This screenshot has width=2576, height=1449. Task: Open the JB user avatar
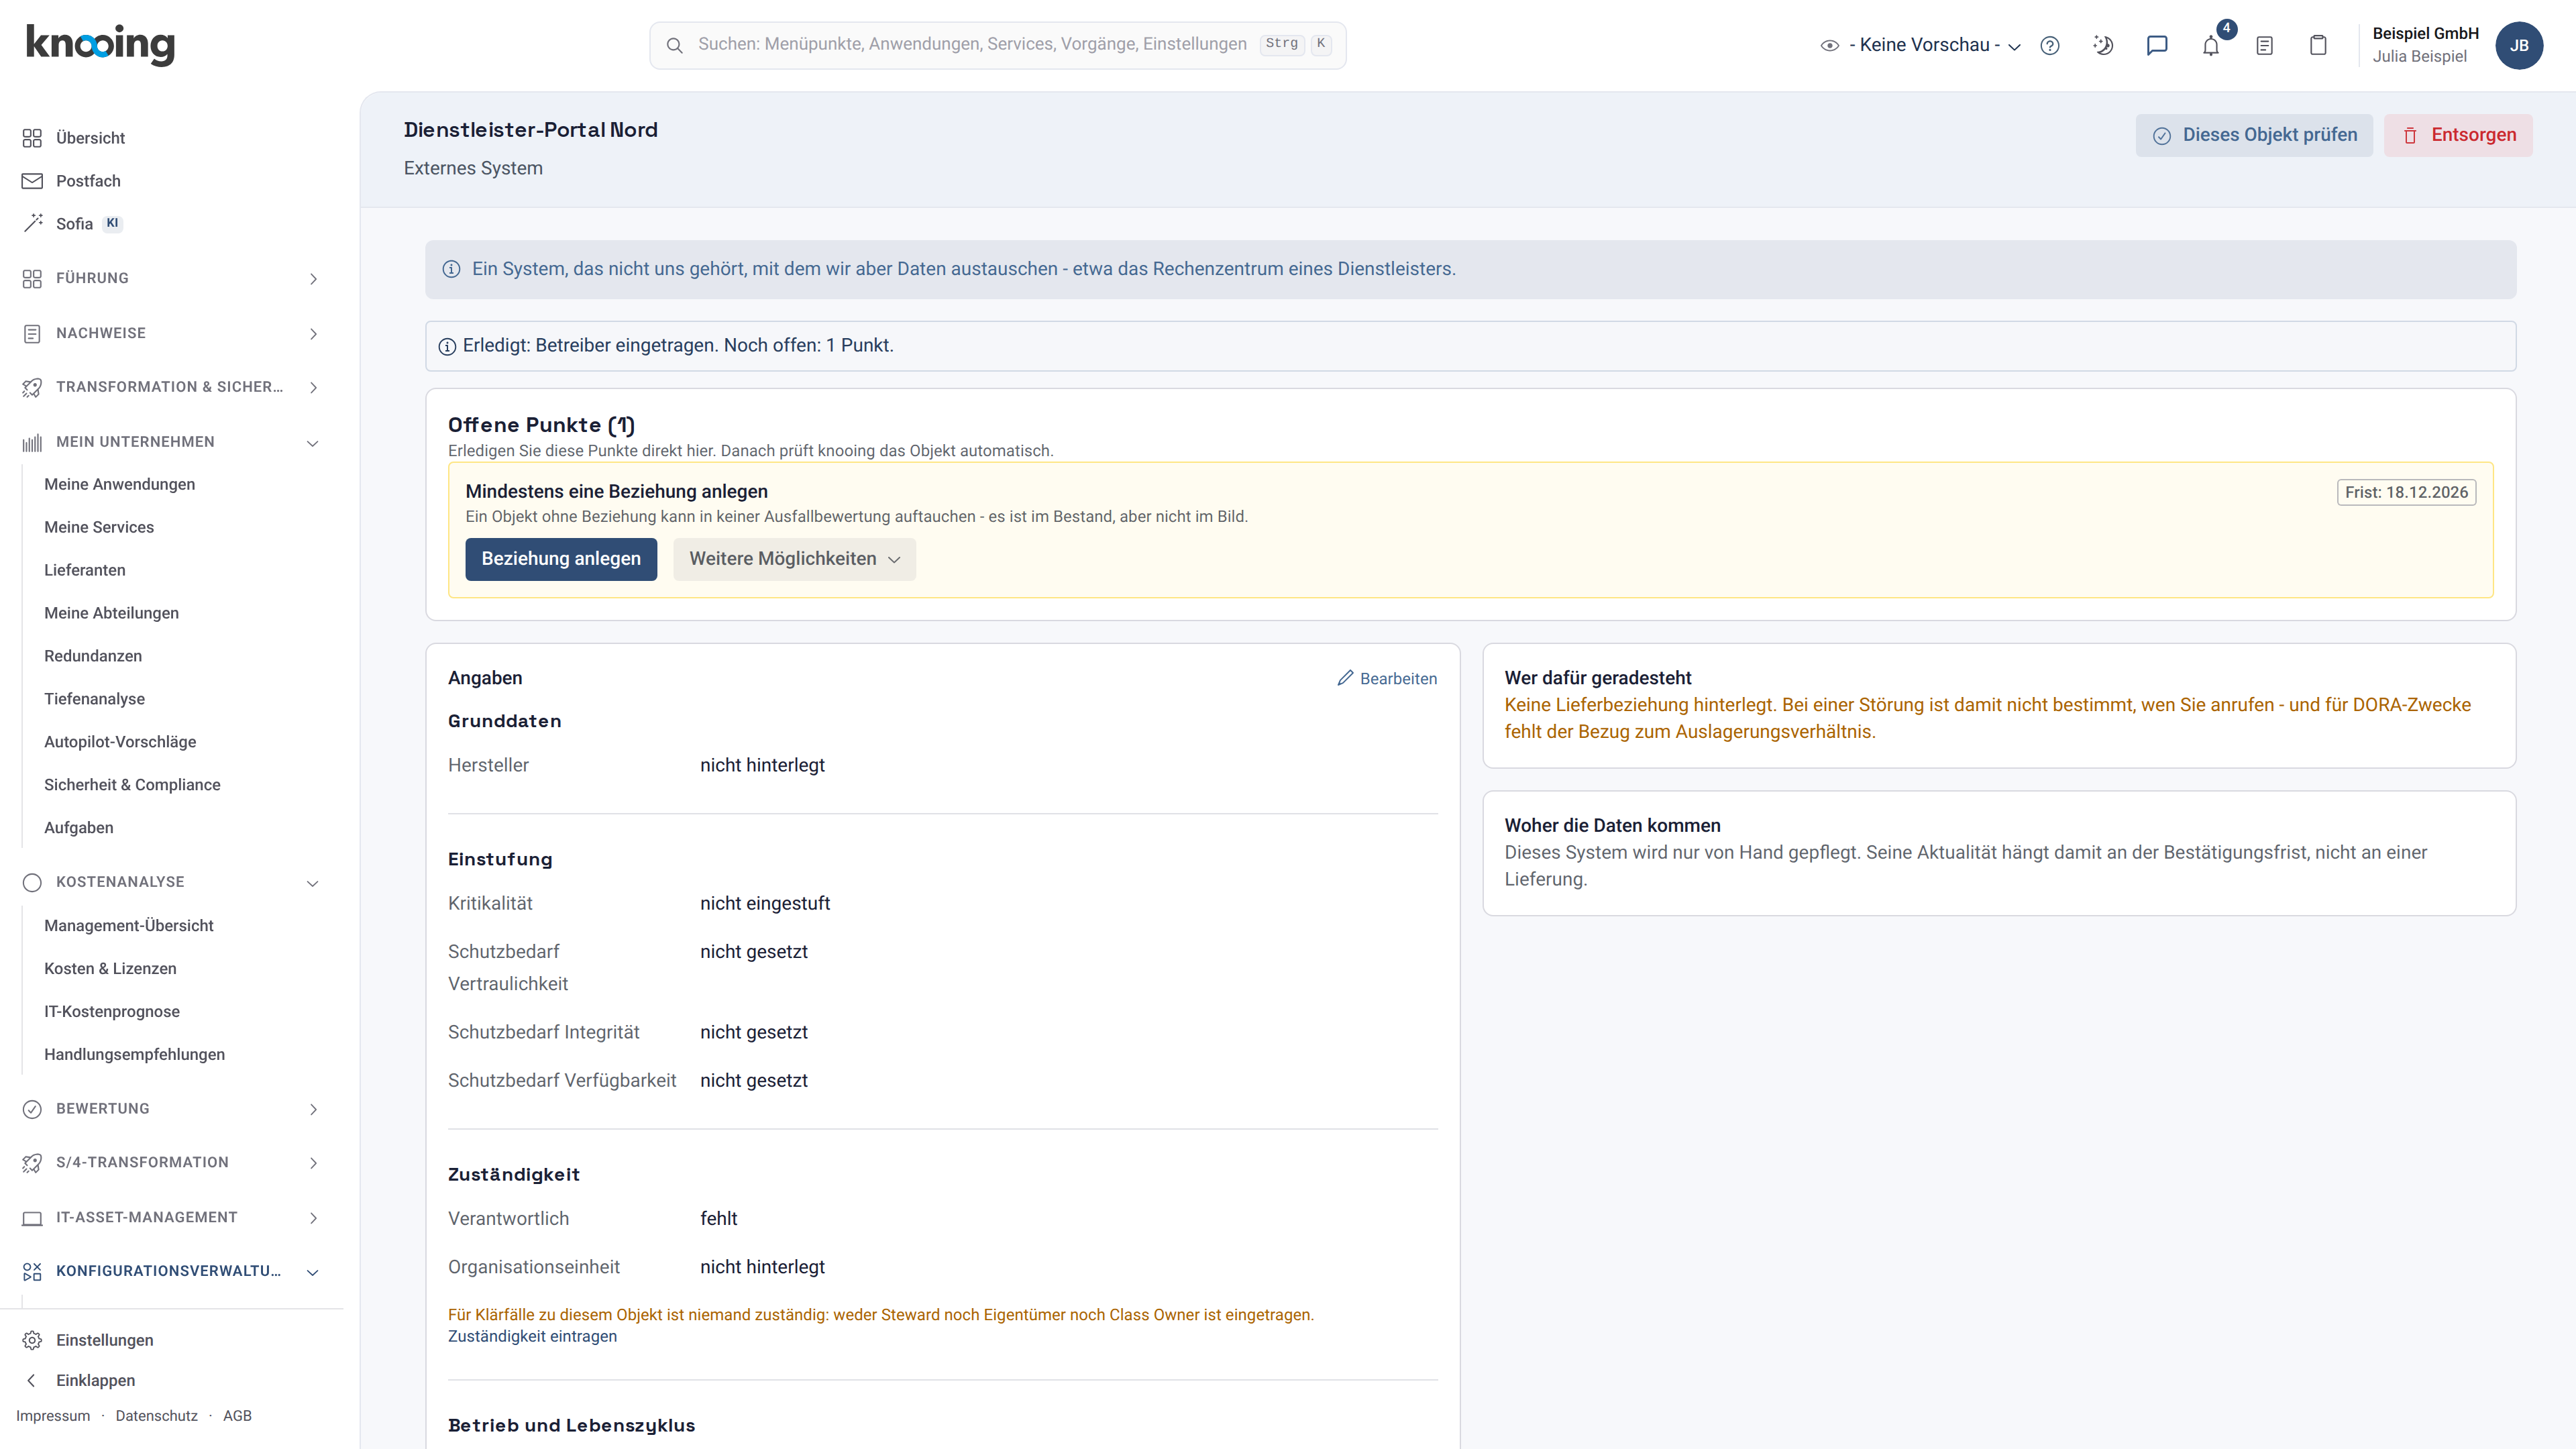click(2519, 45)
